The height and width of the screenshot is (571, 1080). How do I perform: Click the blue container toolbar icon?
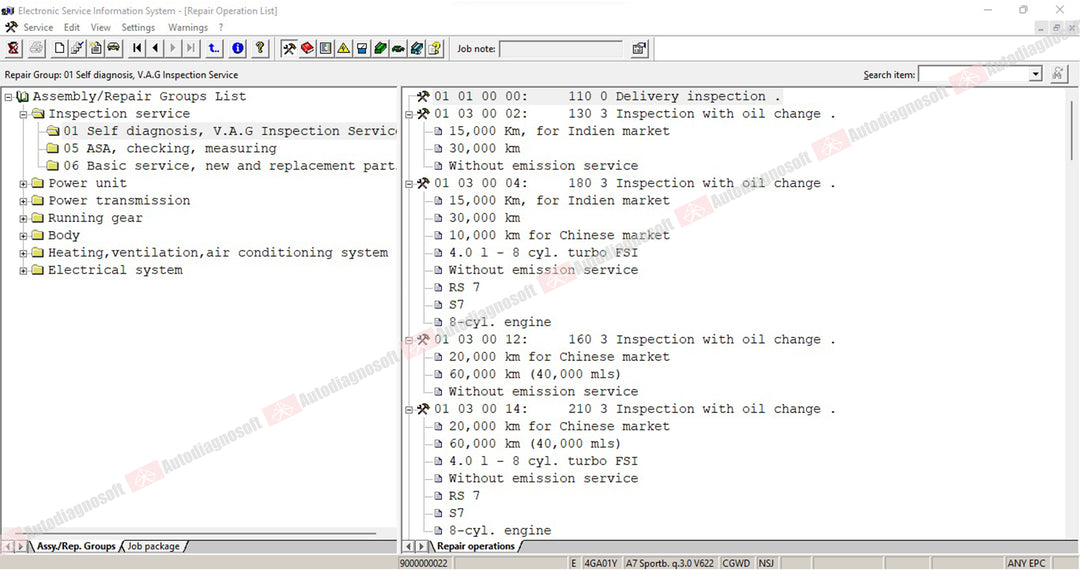(x=362, y=48)
